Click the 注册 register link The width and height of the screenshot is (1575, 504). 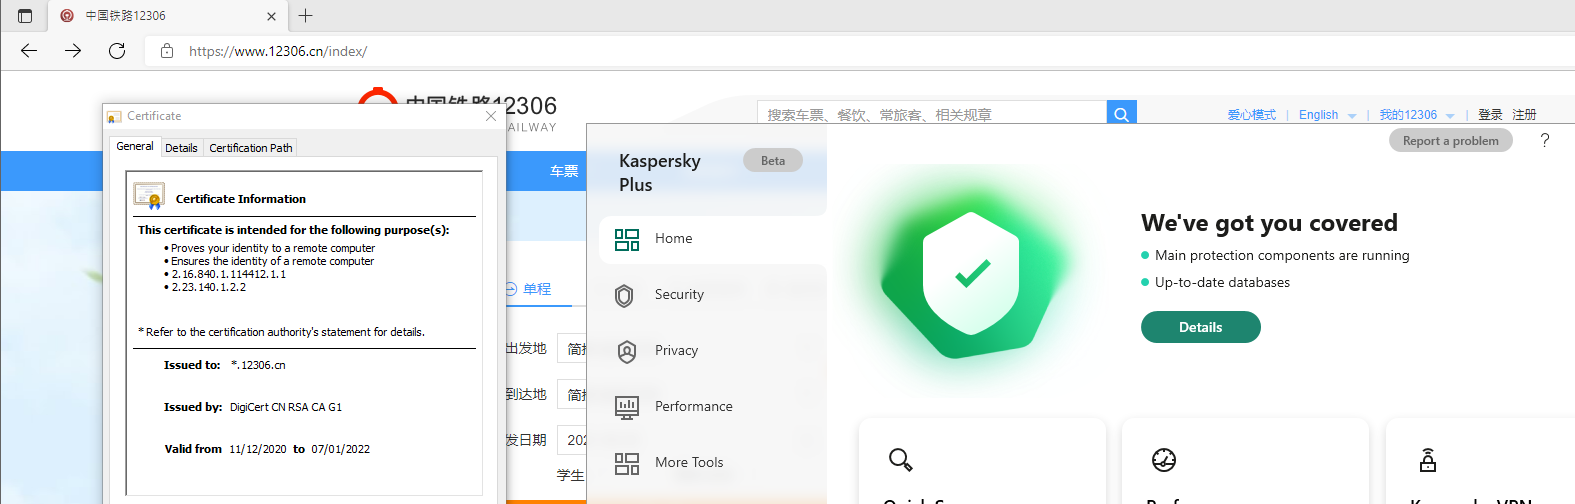click(1524, 115)
